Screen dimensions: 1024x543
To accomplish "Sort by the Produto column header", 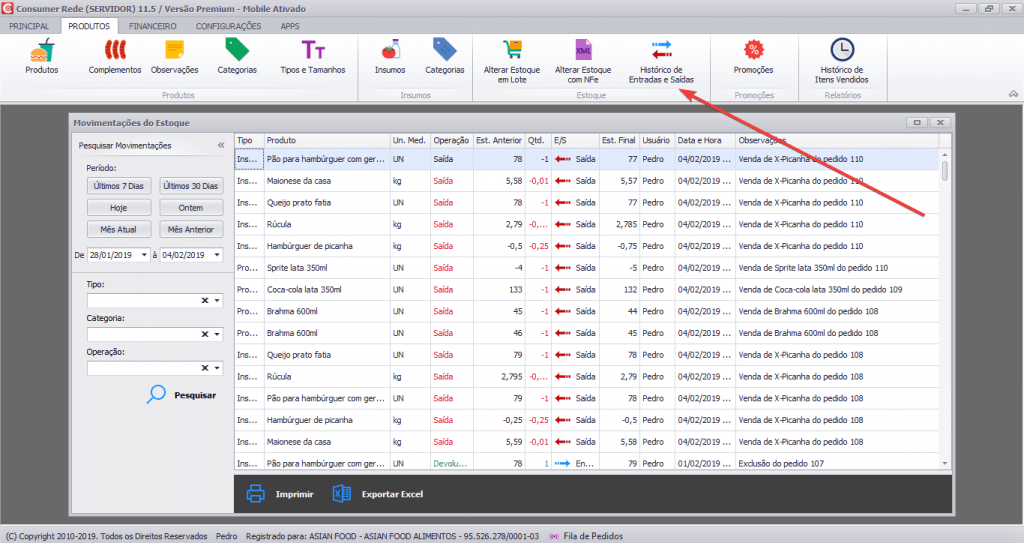I will tap(327, 140).
